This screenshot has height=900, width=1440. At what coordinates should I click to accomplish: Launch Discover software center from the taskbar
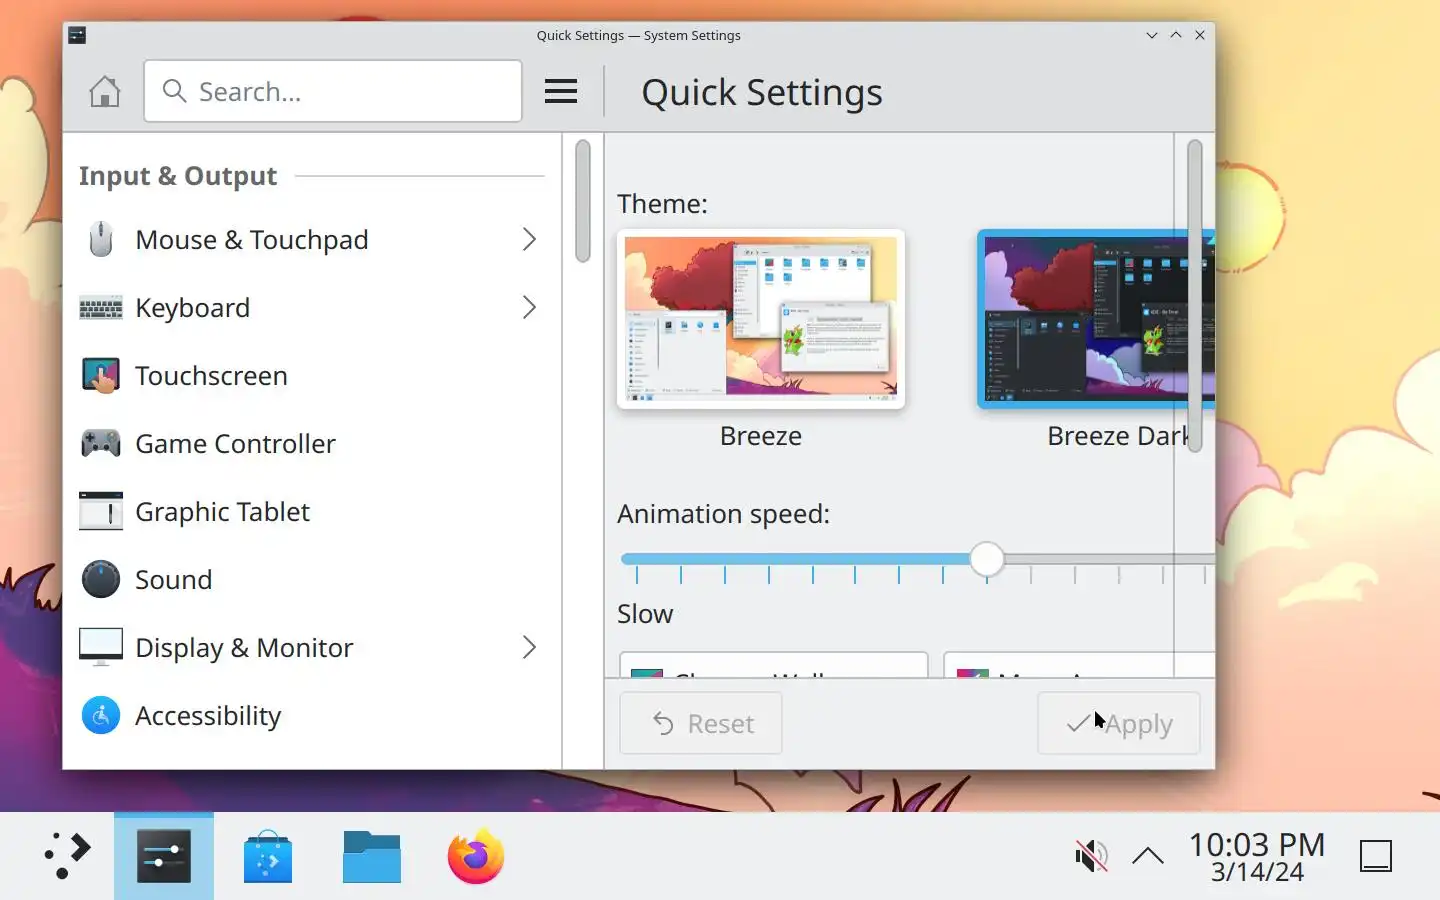coord(268,856)
